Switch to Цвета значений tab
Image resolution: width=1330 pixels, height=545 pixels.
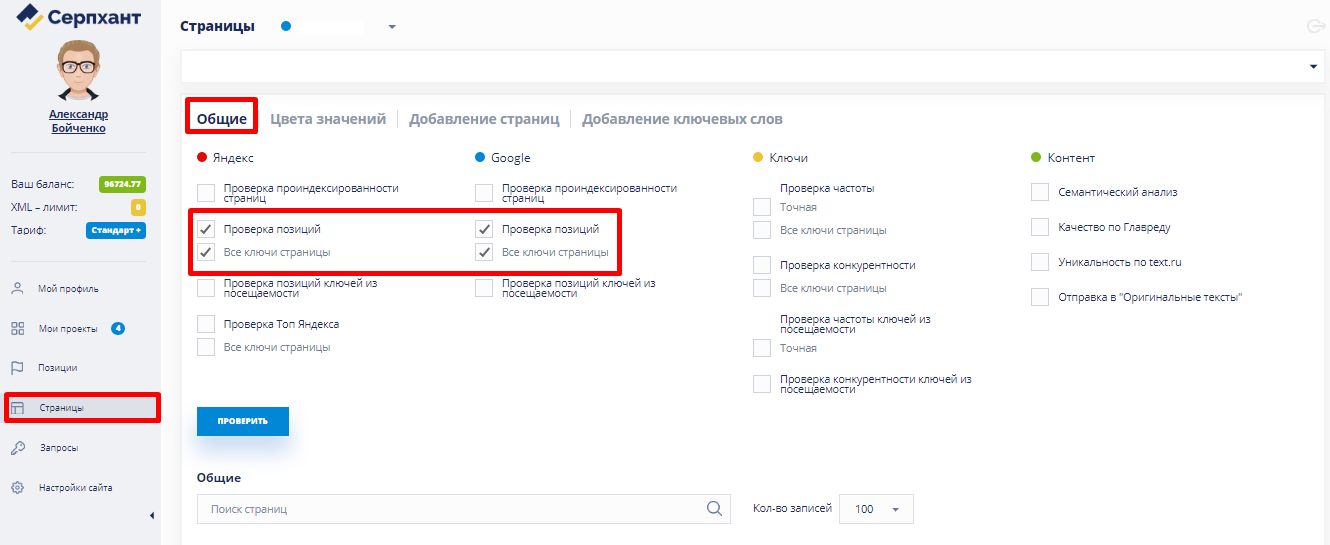[328, 119]
